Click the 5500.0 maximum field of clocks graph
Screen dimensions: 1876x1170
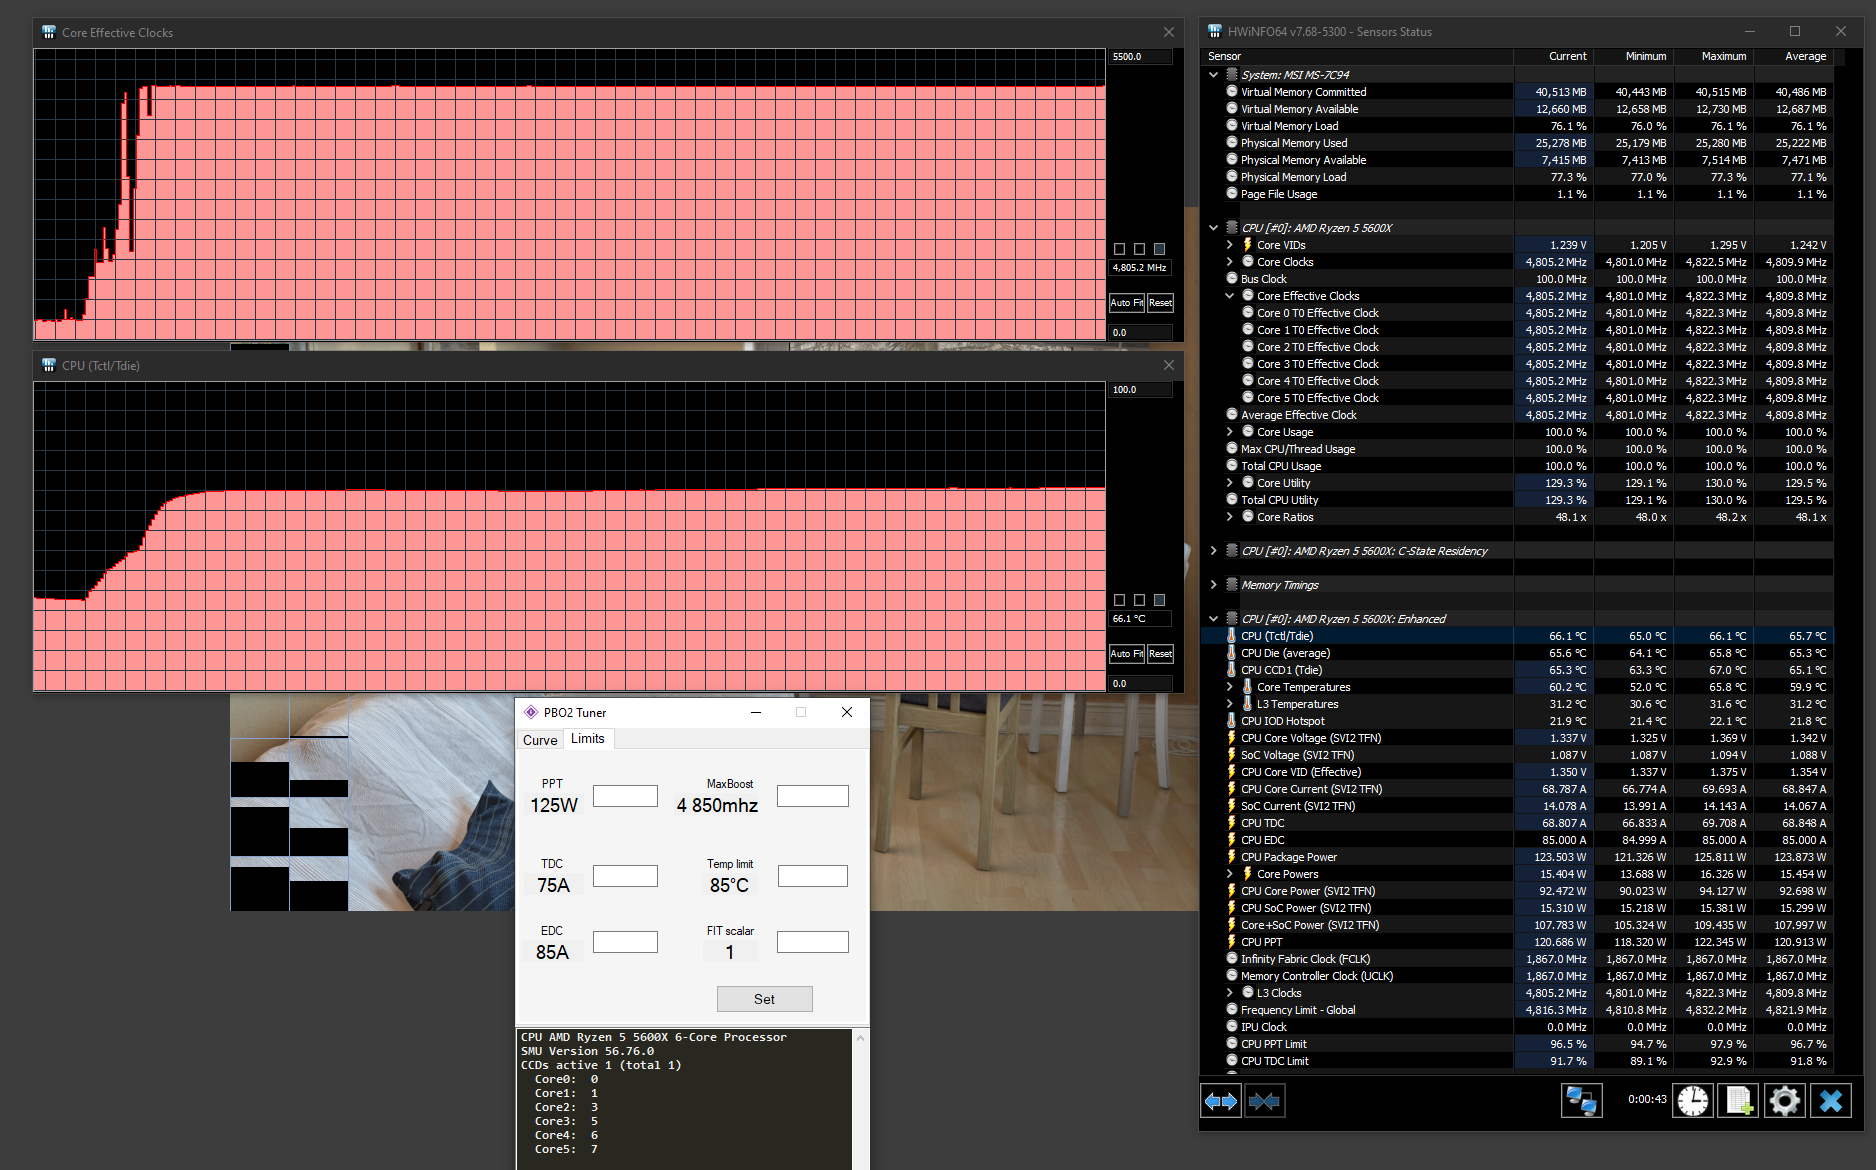coord(1140,57)
